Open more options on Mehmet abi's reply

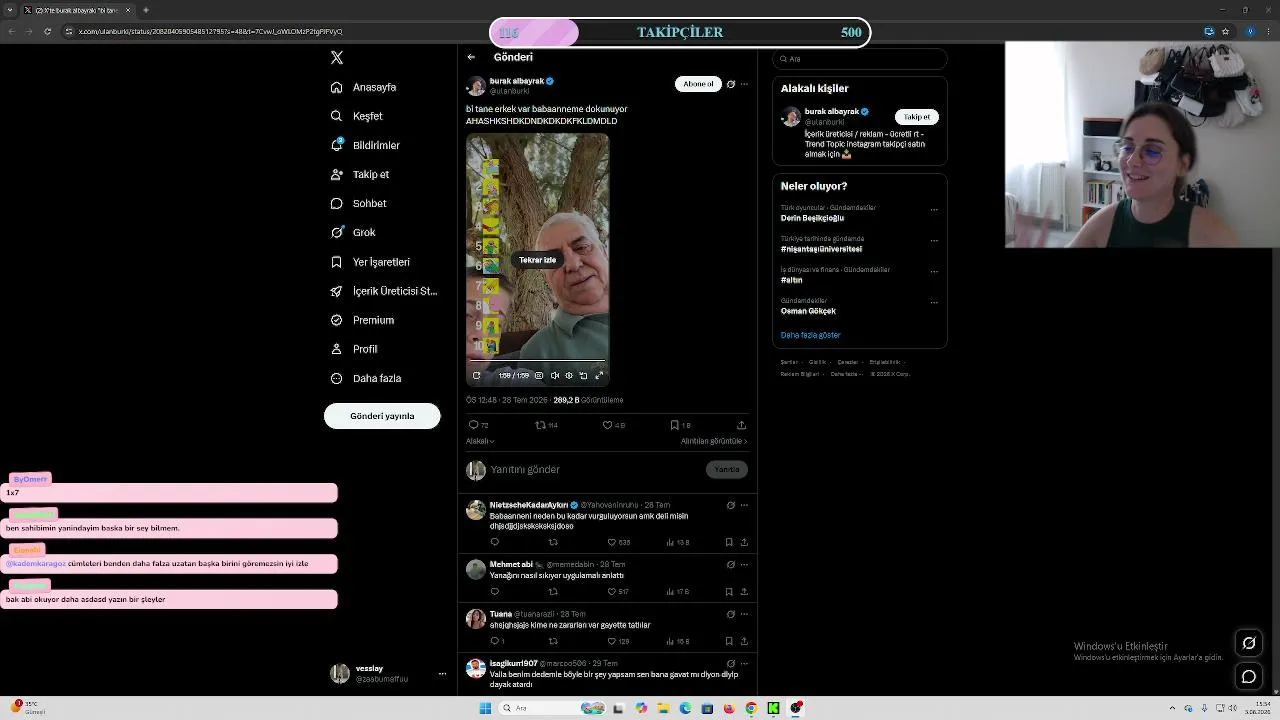(744, 564)
